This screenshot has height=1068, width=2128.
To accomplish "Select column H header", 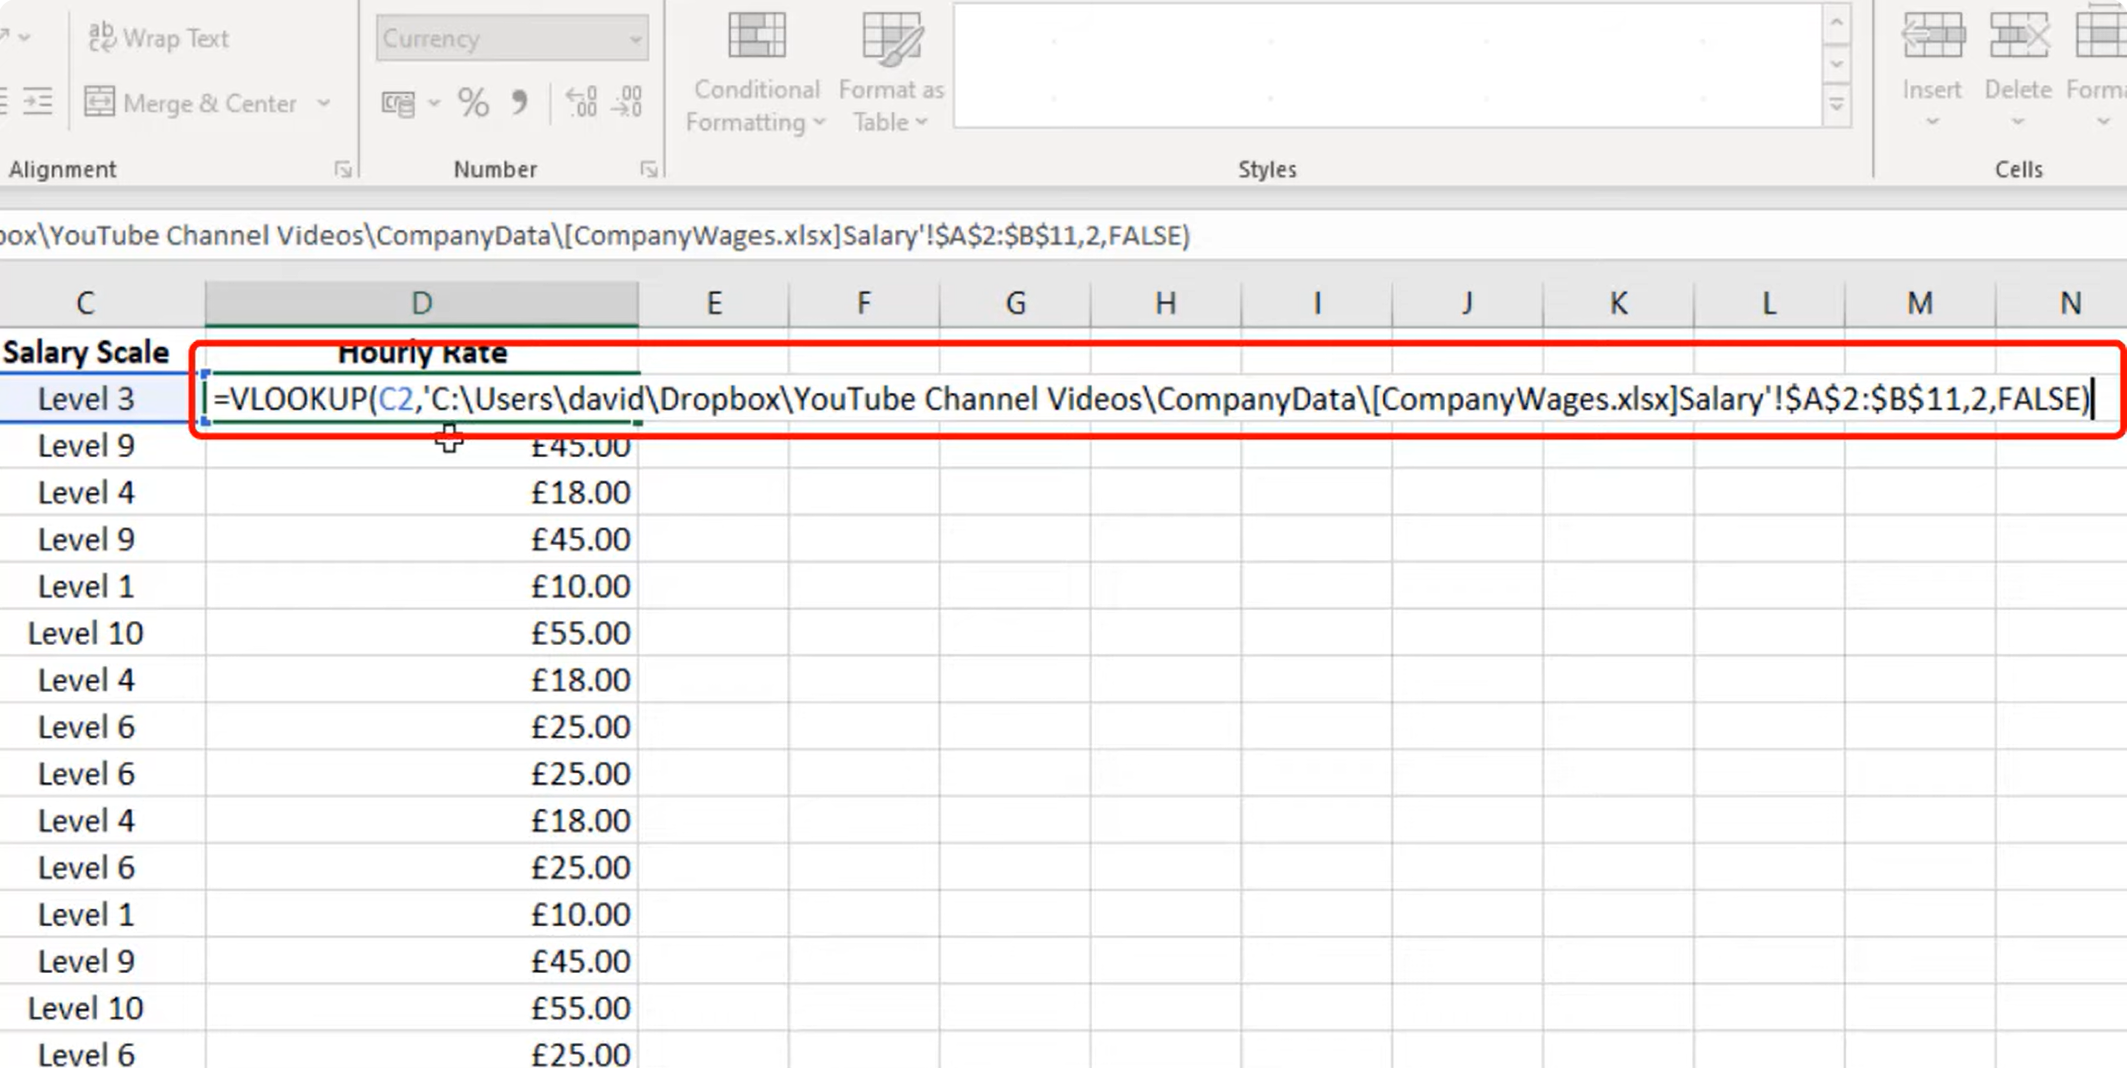I will click(1166, 303).
